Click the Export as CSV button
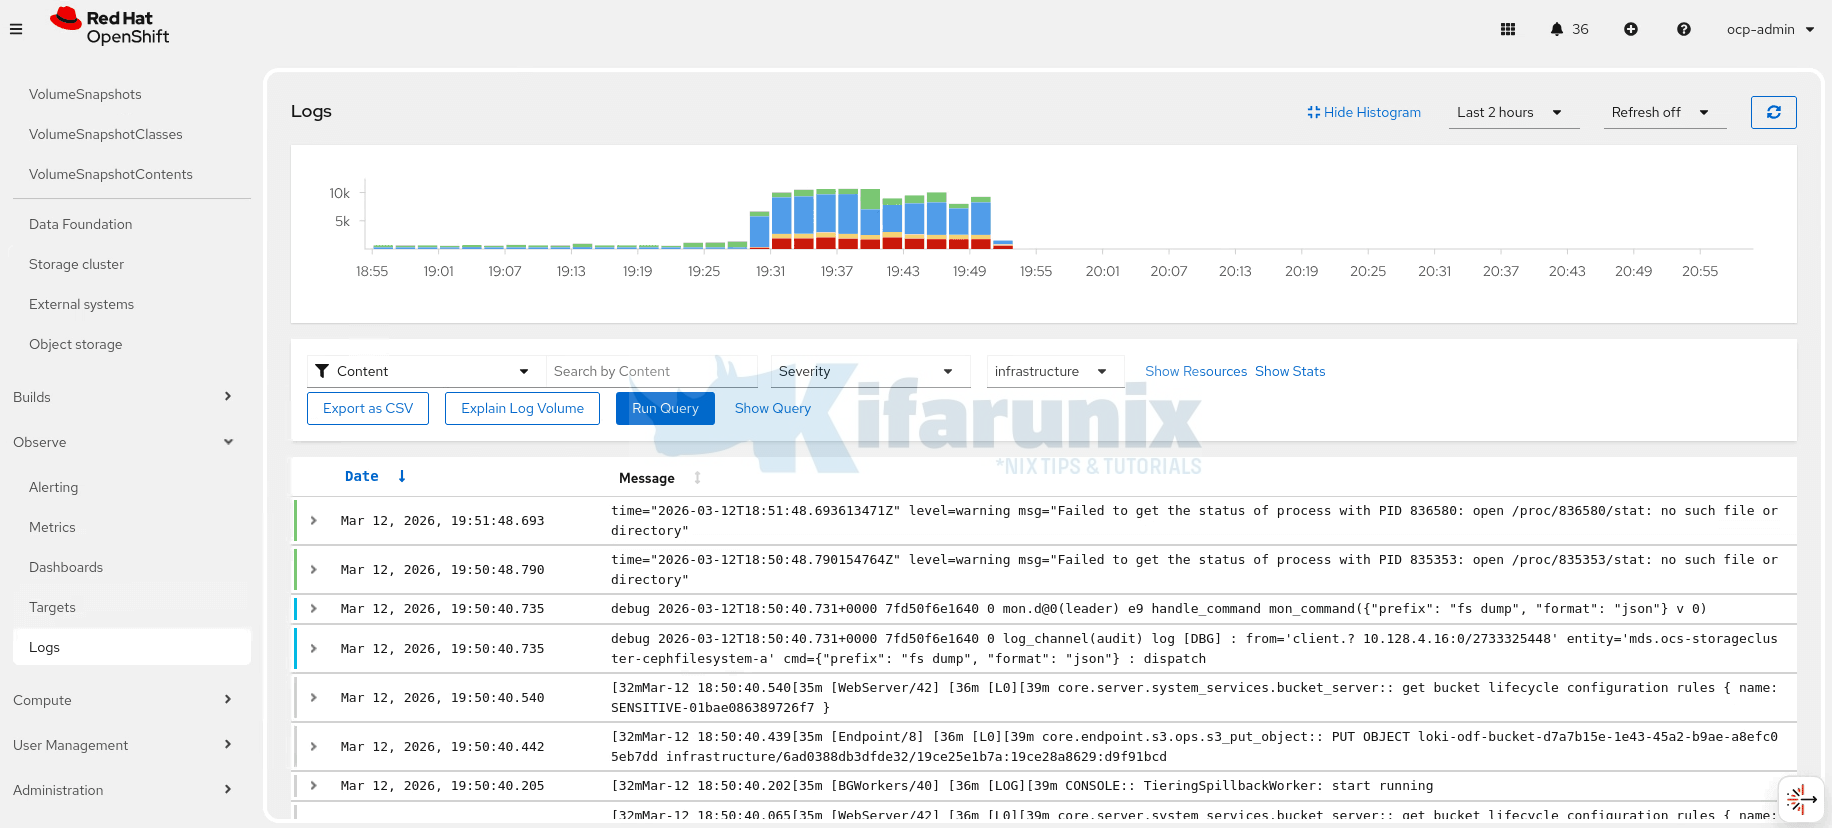Viewport: 1832px width, 828px height. [x=368, y=408]
